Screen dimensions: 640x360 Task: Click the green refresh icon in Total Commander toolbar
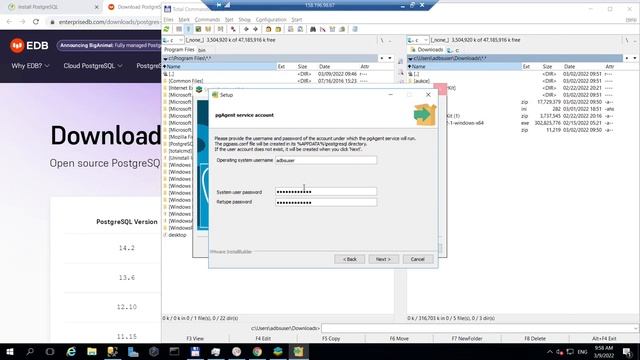[x=166, y=29]
